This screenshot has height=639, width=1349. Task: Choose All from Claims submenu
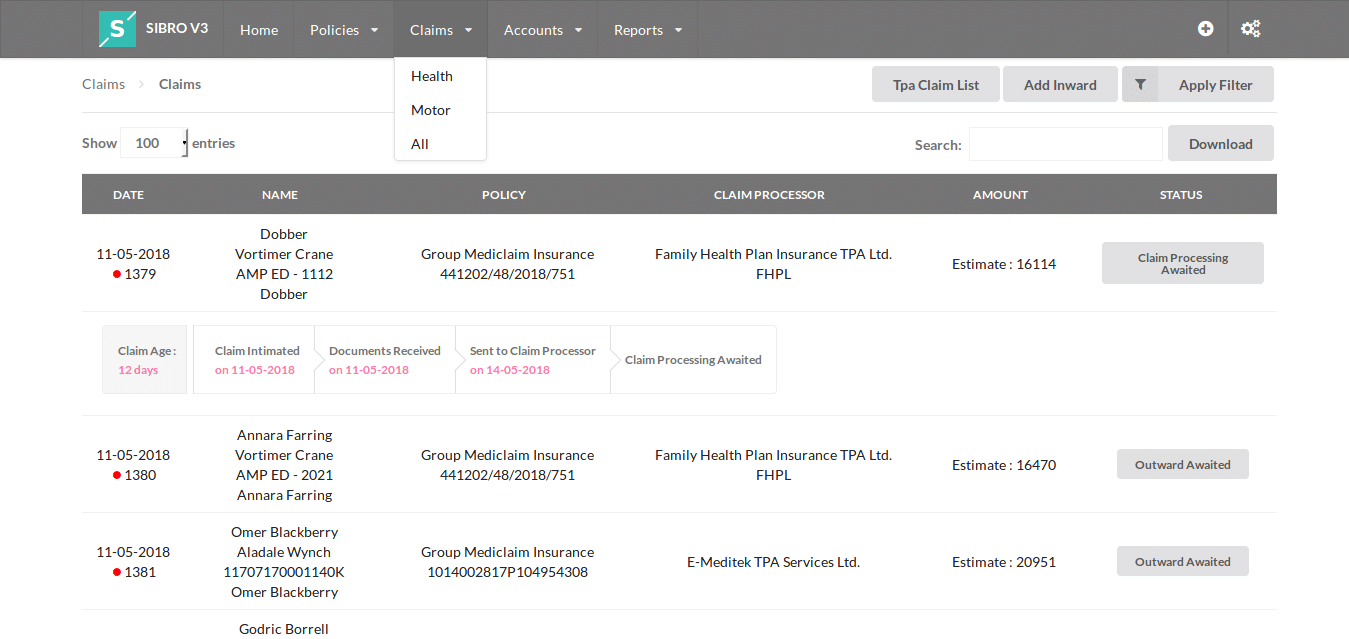[420, 144]
